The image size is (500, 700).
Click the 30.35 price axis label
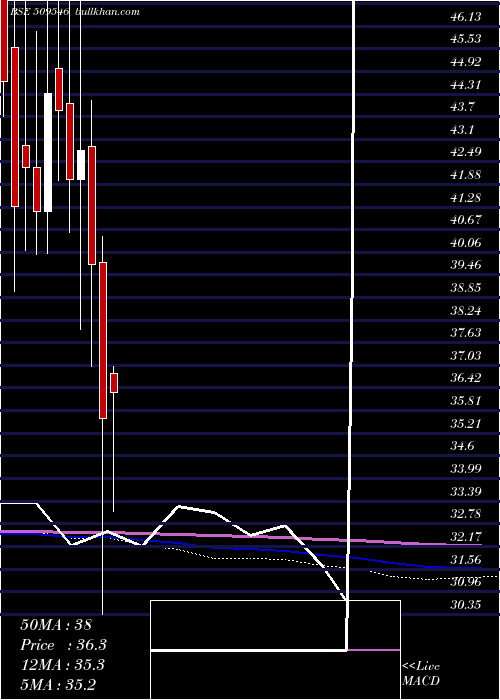click(x=466, y=604)
